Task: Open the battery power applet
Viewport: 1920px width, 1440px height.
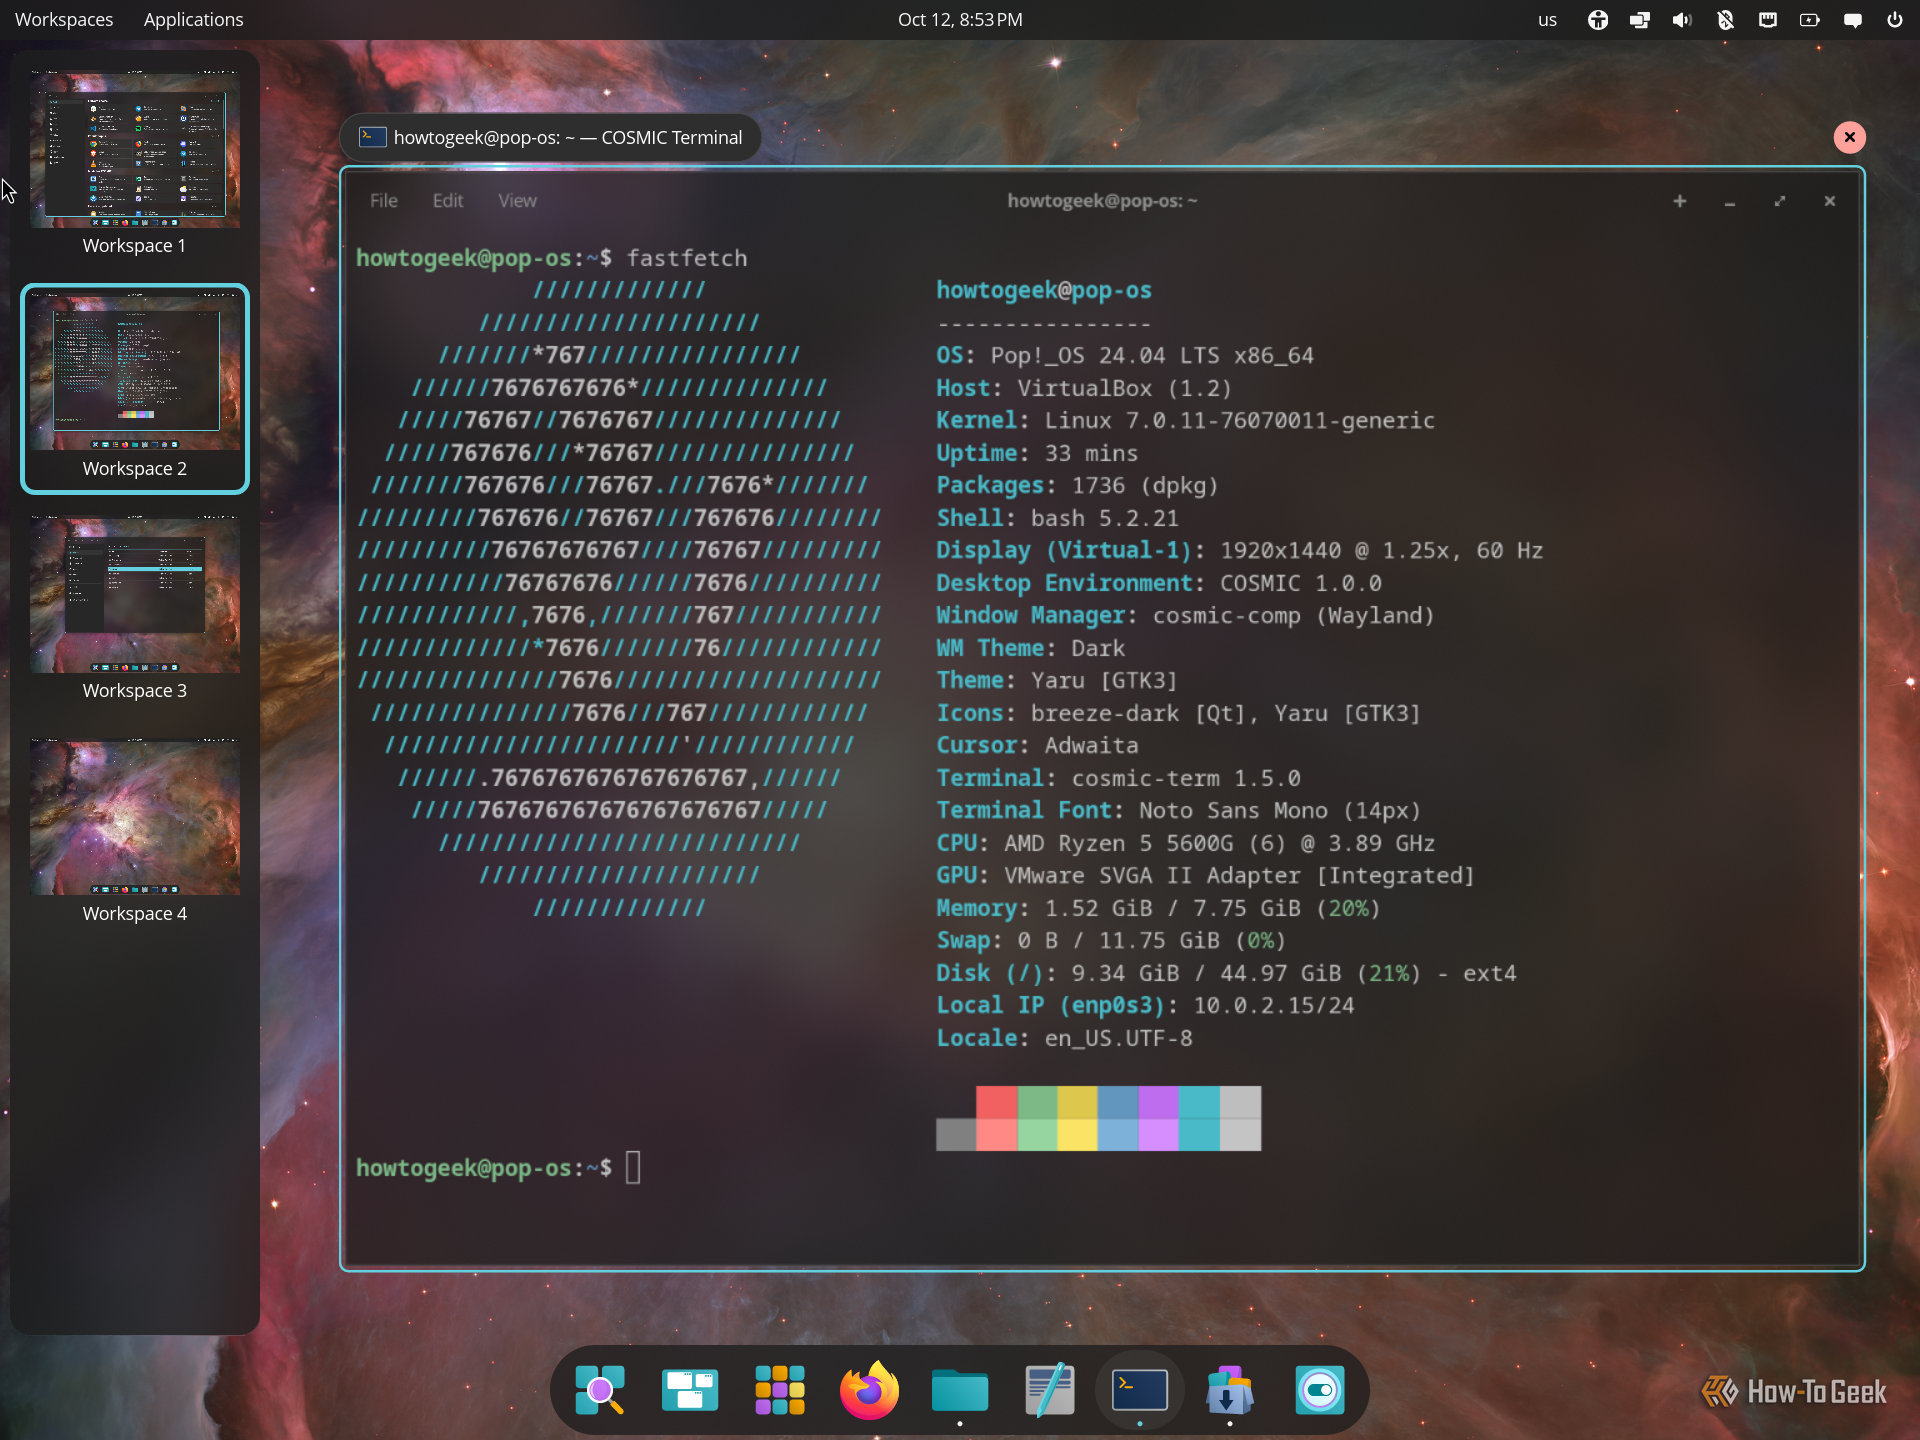Action: pyautogui.click(x=1810, y=20)
